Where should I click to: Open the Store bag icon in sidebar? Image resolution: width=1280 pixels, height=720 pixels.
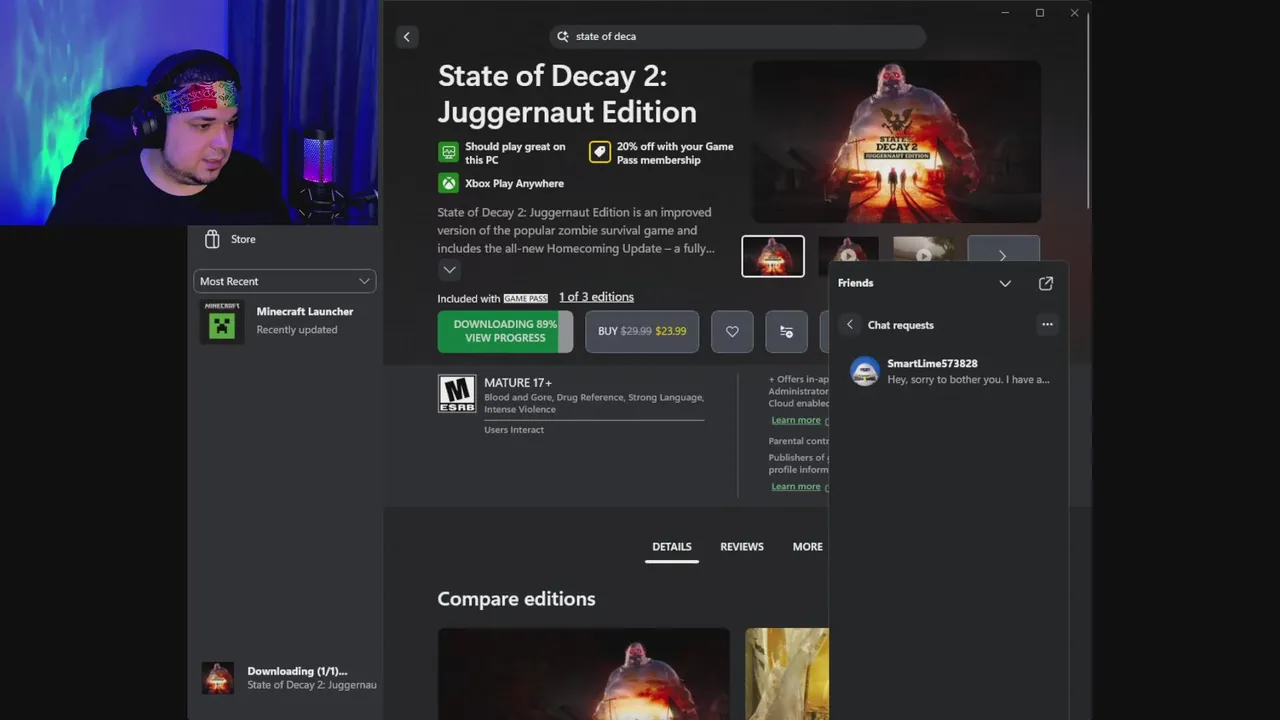pos(212,239)
